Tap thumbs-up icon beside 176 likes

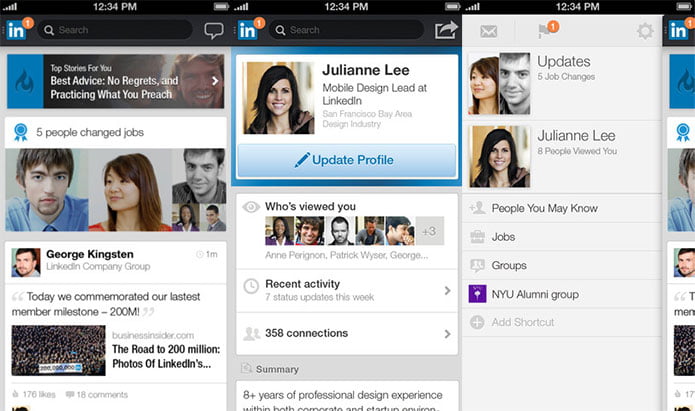pyautogui.click(x=16, y=394)
